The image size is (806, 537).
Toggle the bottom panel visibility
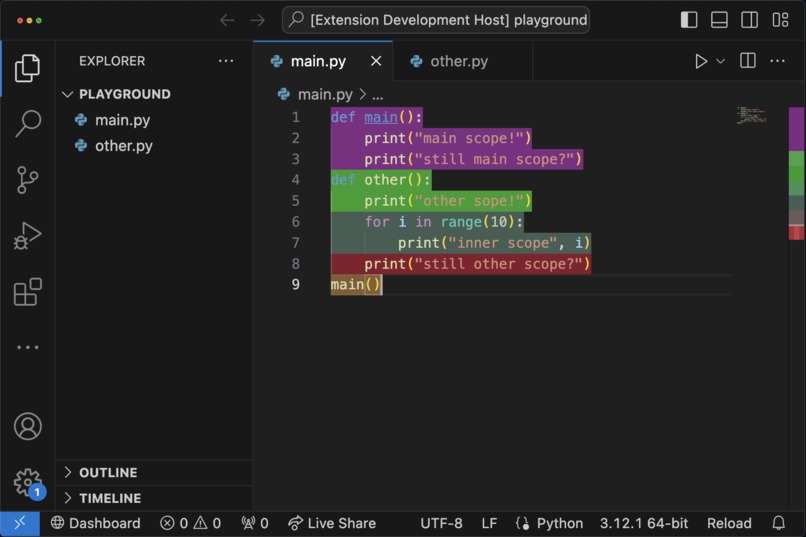click(x=719, y=20)
